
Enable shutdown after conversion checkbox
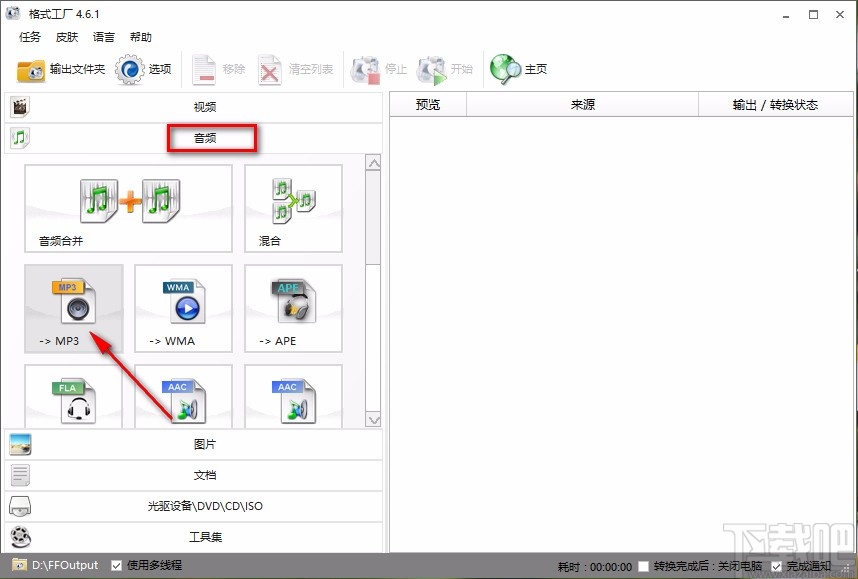(x=643, y=565)
